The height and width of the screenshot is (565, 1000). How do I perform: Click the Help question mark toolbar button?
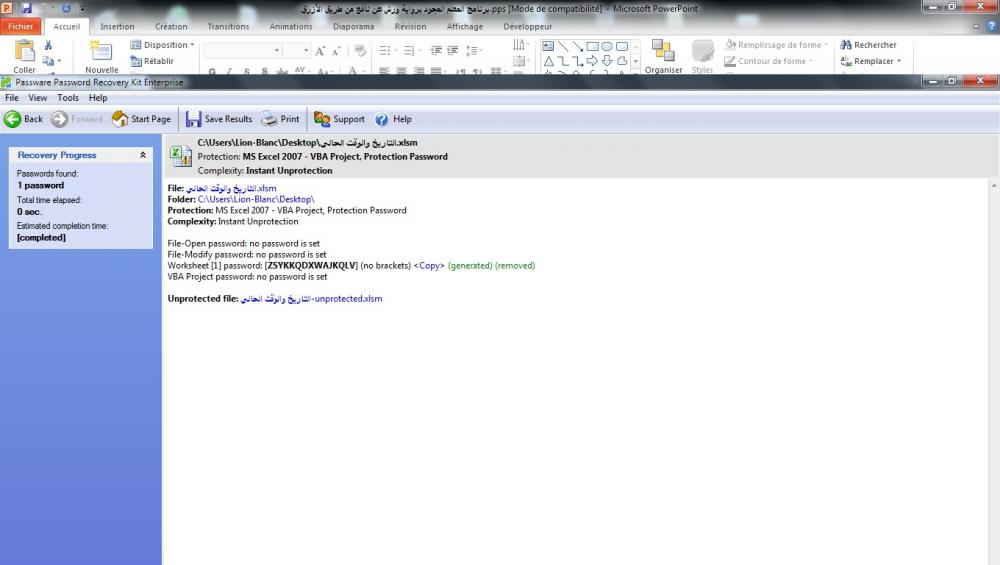click(x=393, y=119)
